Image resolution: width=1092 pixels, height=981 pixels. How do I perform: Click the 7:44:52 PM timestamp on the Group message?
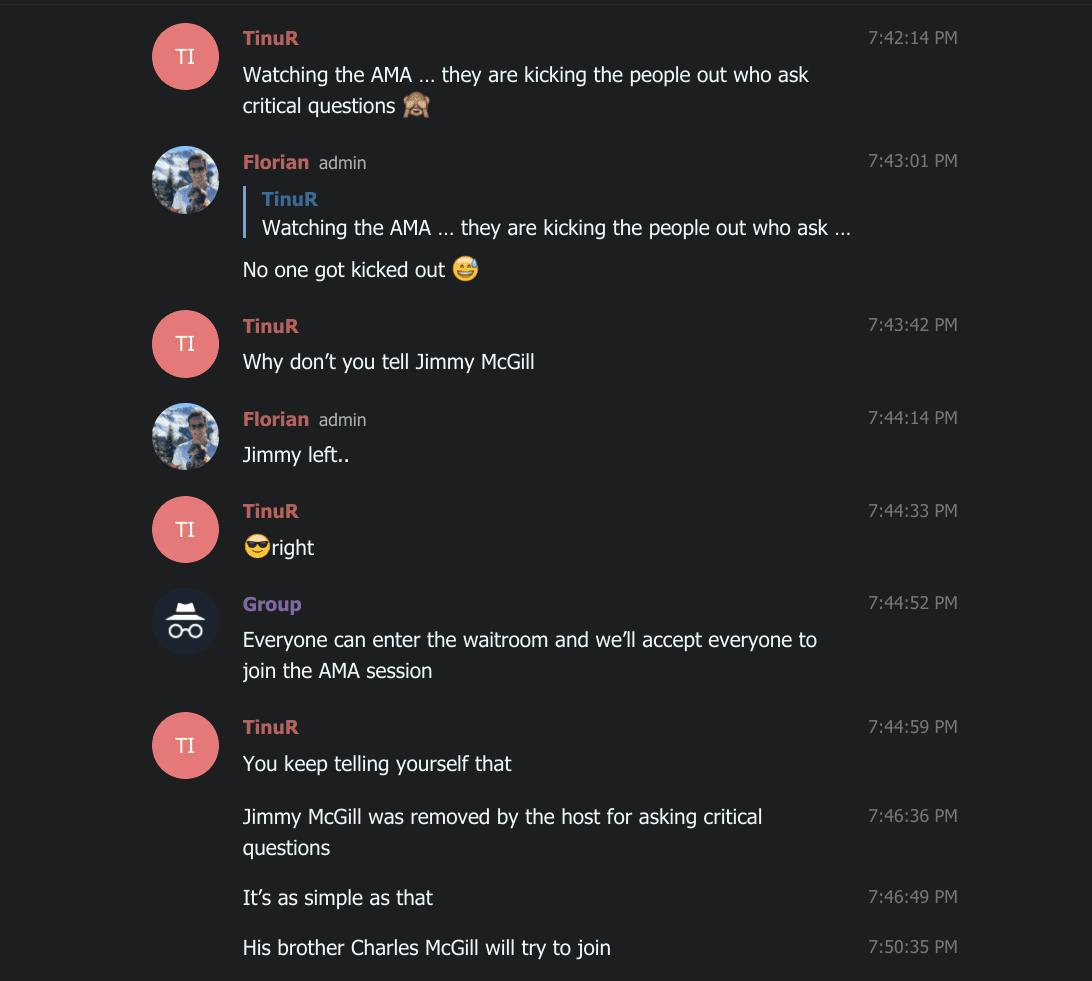click(x=912, y=603)
